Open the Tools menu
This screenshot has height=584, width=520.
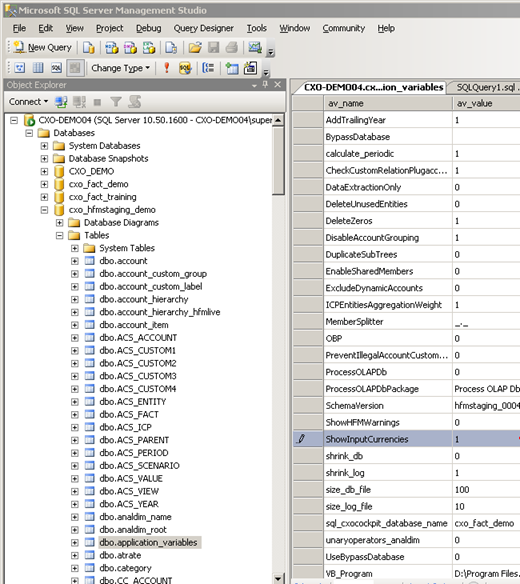coord(257,28)
